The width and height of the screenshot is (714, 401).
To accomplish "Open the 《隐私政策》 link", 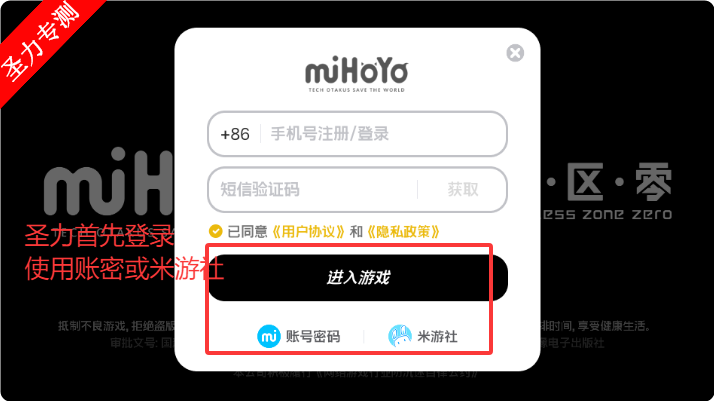I will click(x=403, y=232).
